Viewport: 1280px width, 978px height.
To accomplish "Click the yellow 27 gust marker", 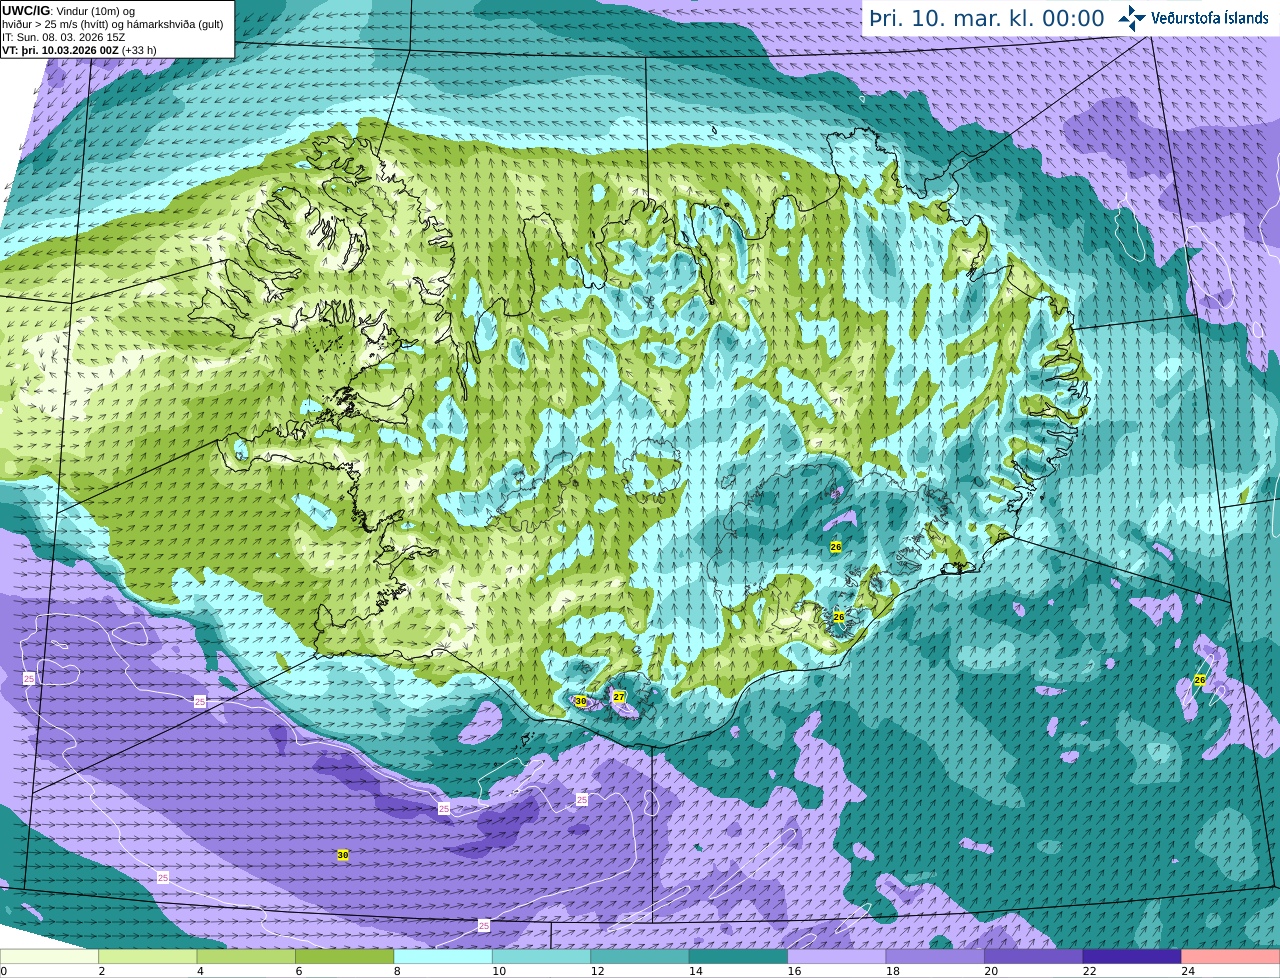I will pos(619,696).
